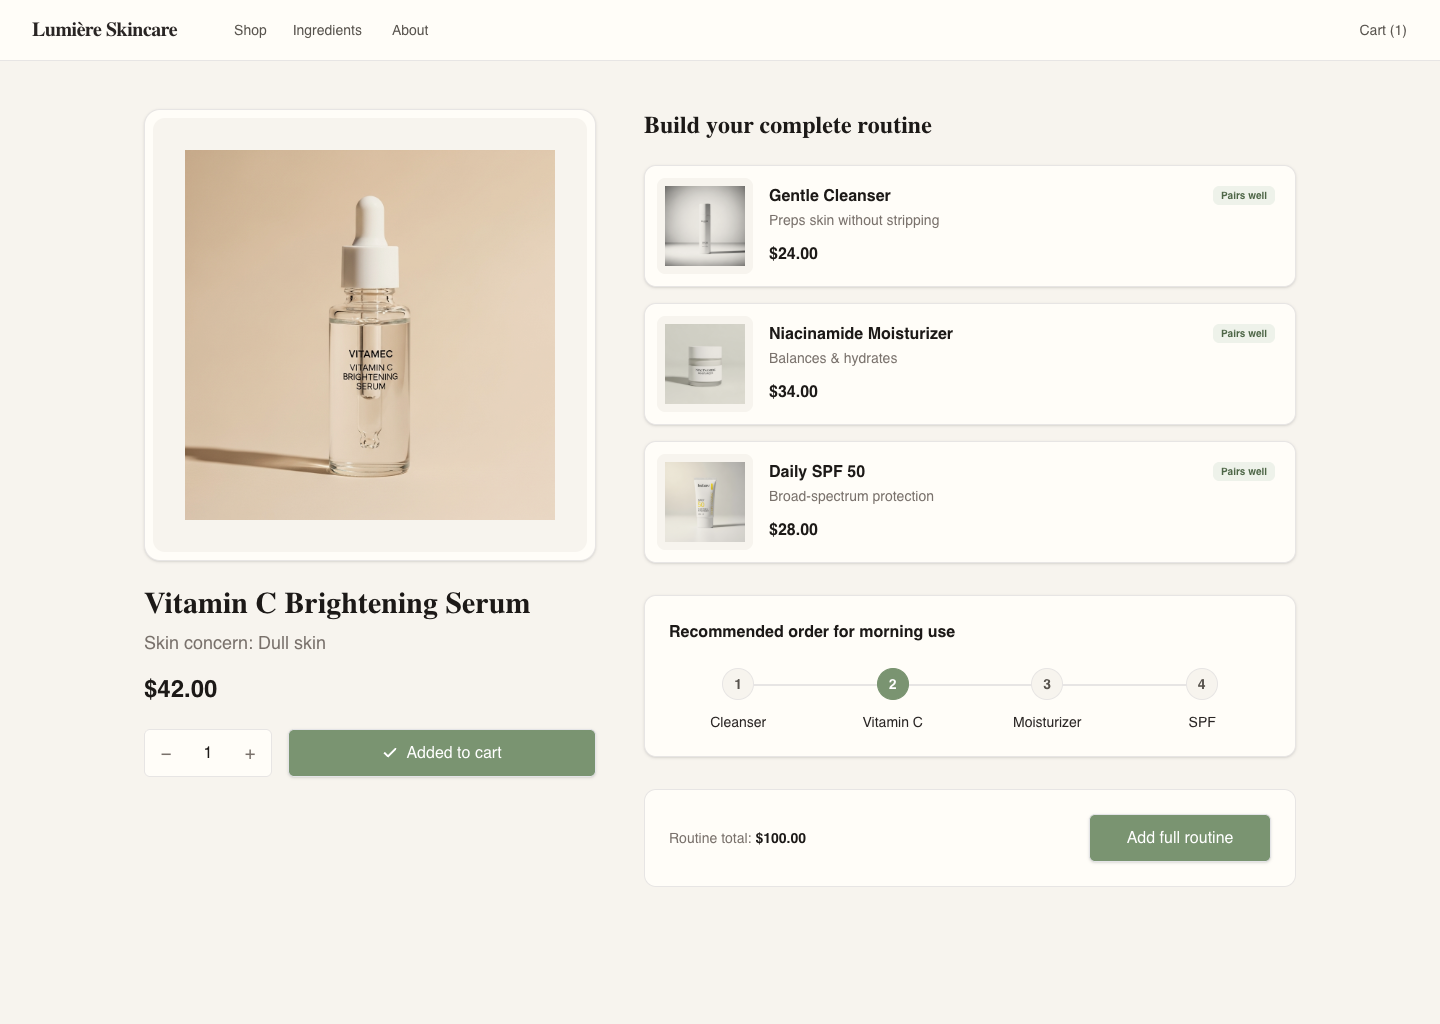Increase quantity with the plus icon
The height and width of the screenshot is (1024, 1440).
(250, 753)
